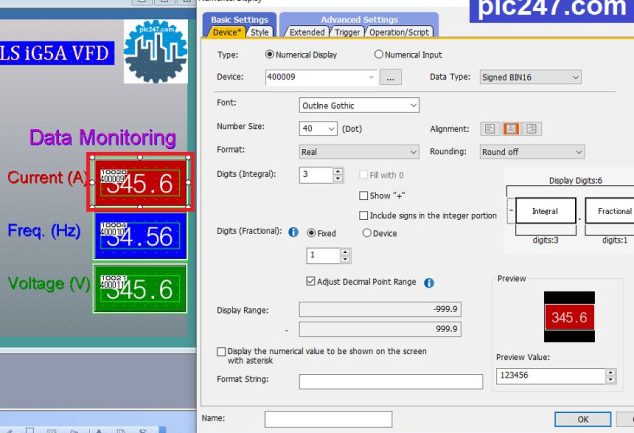Image resolution: width=634 pixels, height=433 pixels.
Task: Open info tip for Adjust Decimal Point Range
Action: click(x=429, y=283)
